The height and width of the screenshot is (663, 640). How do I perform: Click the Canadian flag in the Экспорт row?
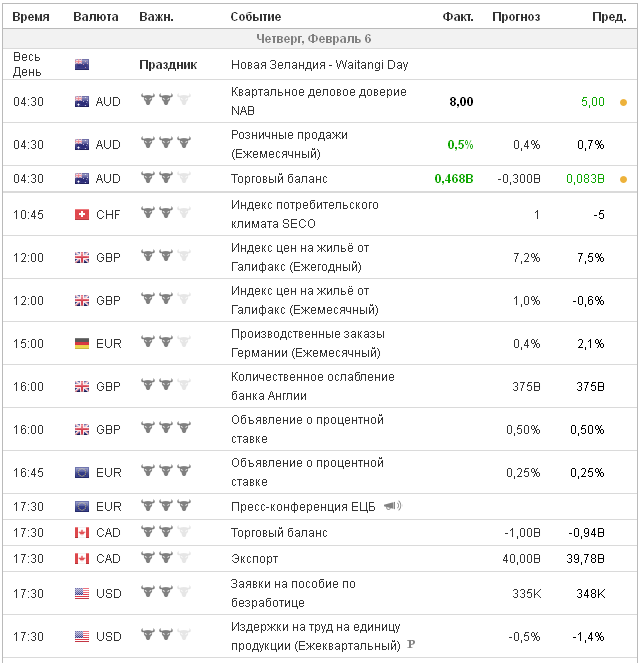pyautogui.click(x=82, y=559)
